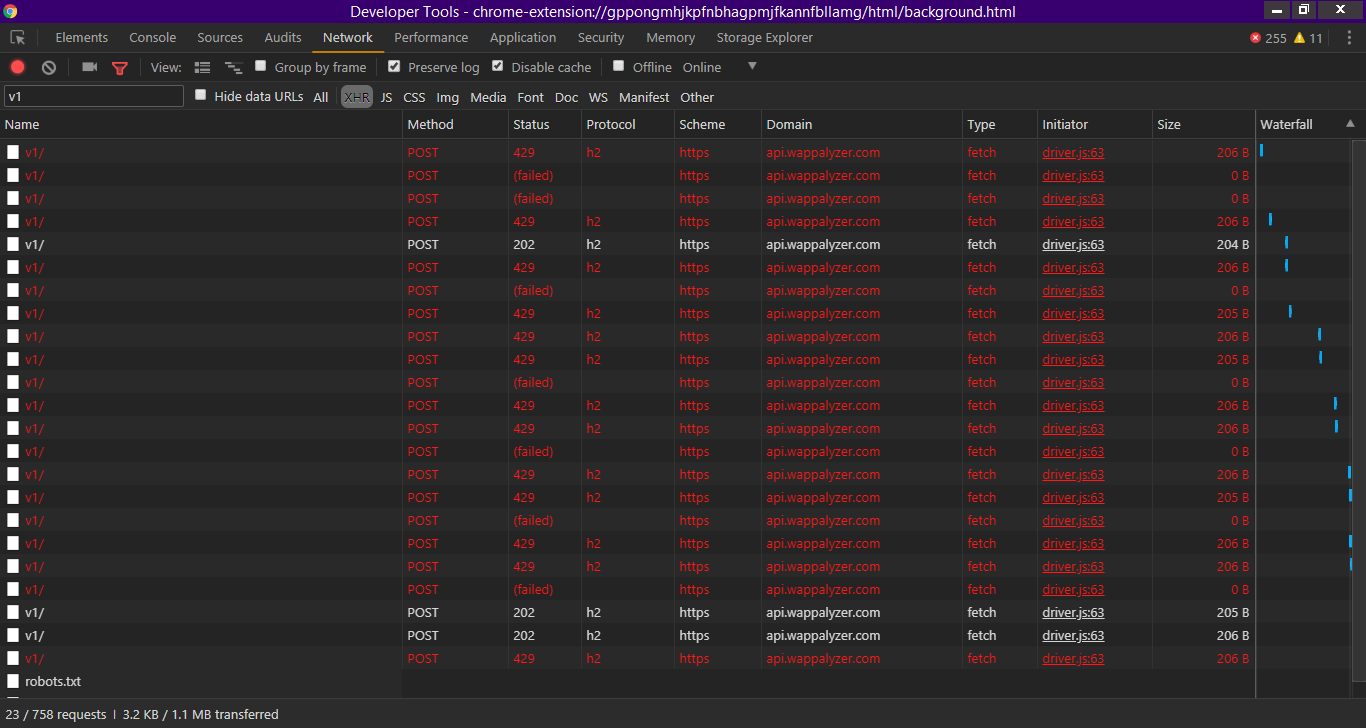Switch to large request rows view
This screenshot has width=1366, height=728.
203,67
